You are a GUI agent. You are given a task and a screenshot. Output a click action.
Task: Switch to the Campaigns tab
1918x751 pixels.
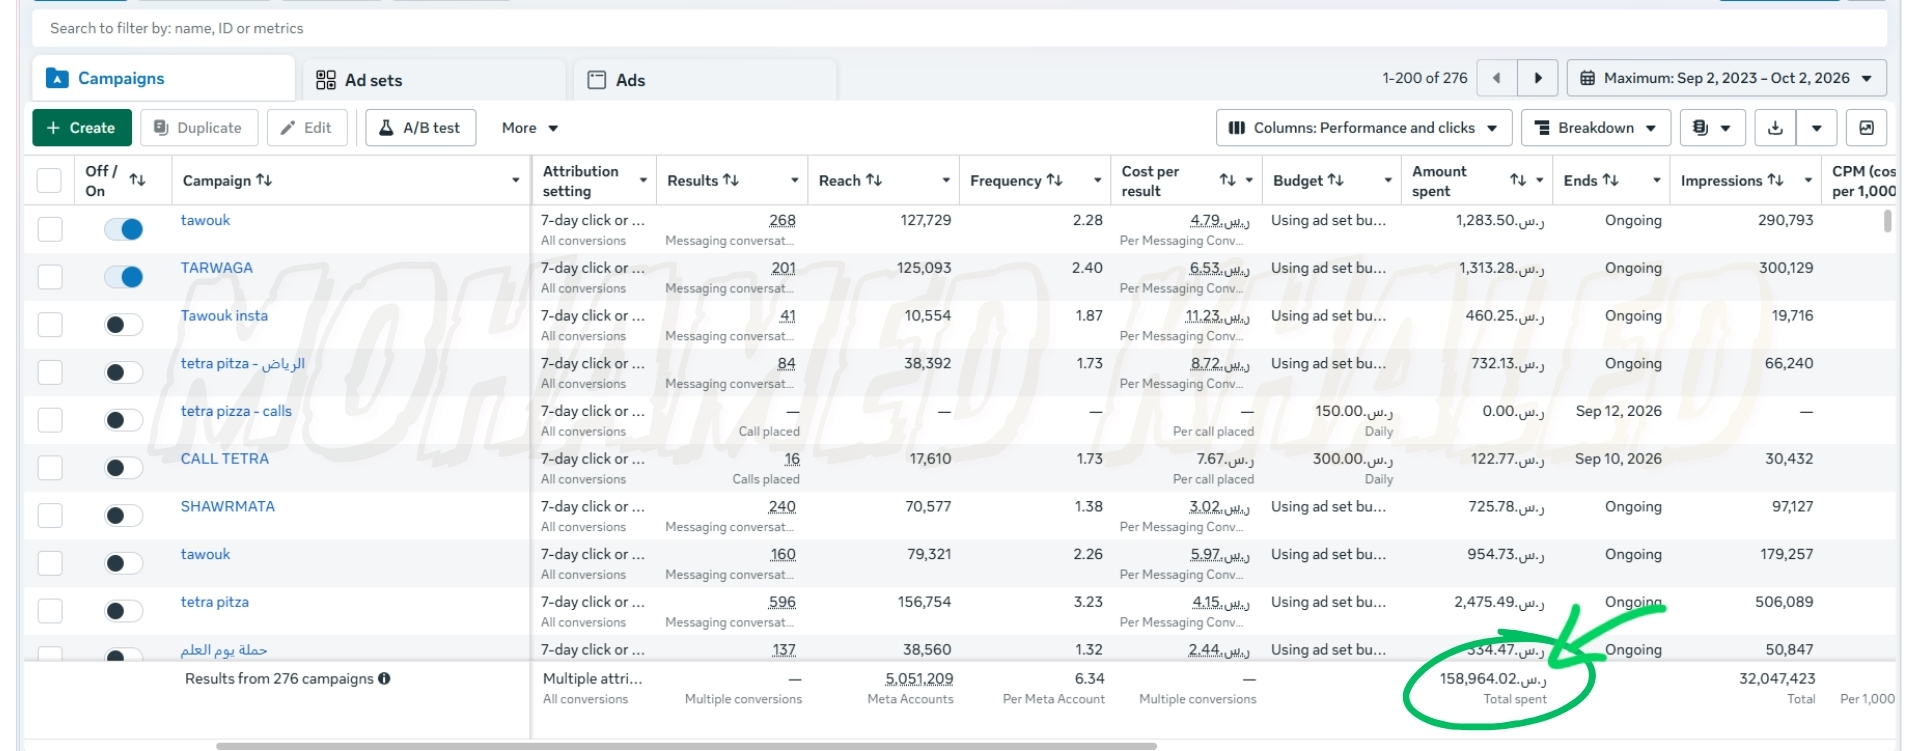coord(164,79)
